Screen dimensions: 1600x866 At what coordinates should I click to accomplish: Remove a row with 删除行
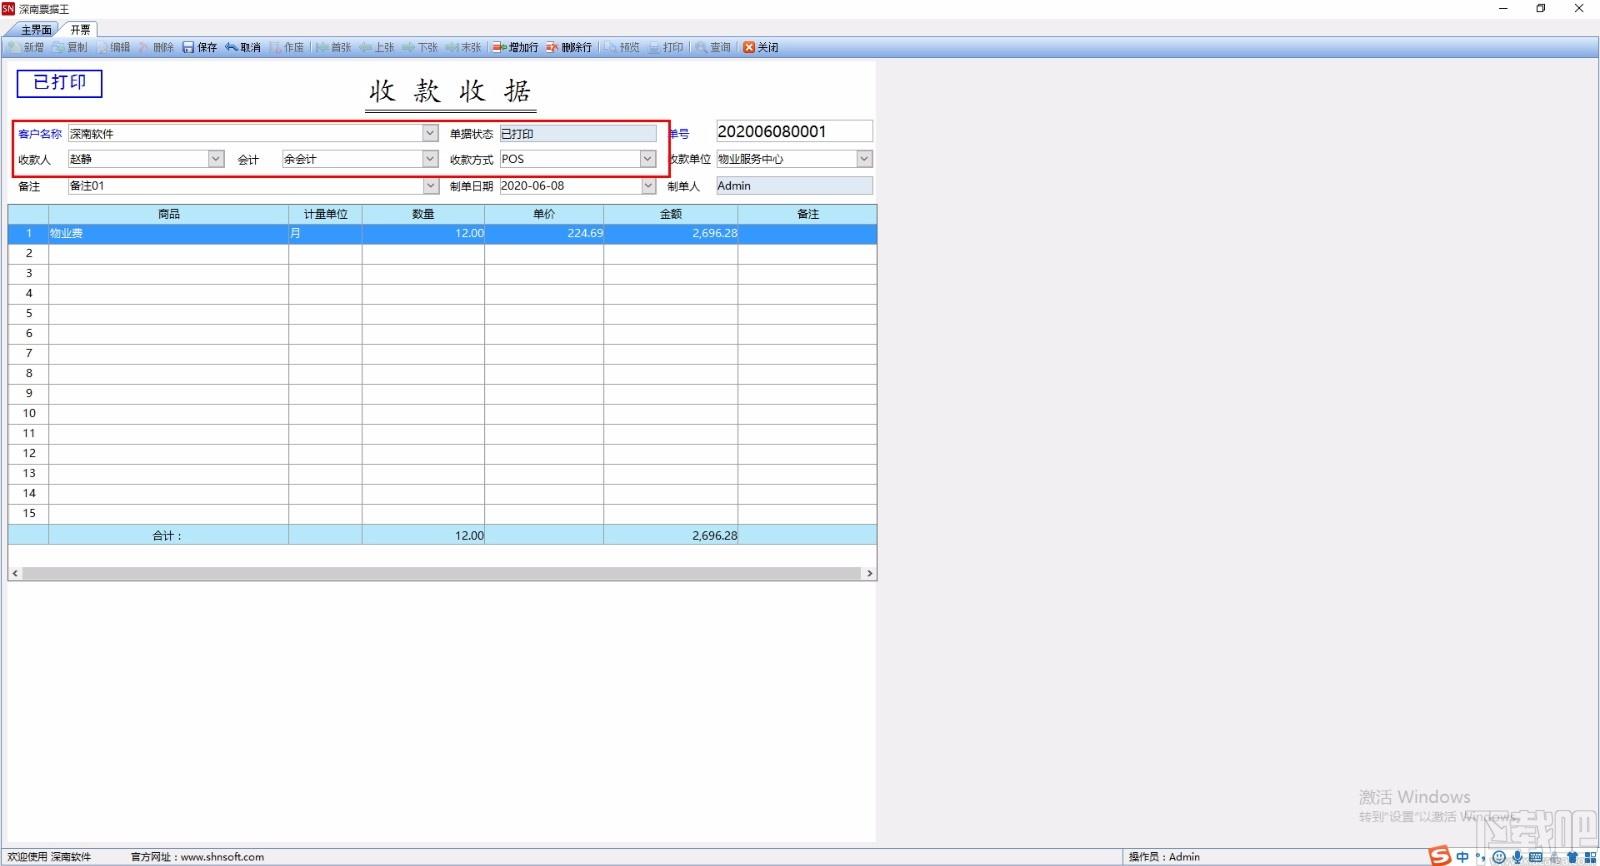[569, 47]
